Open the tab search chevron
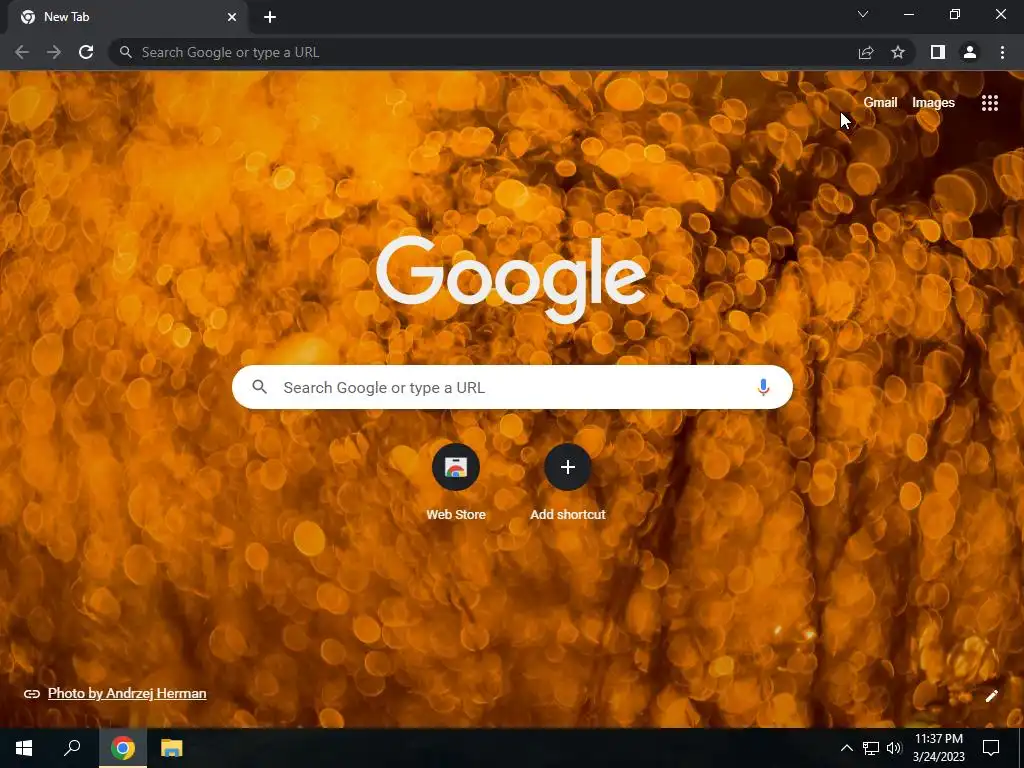Screen dimensions: 1024x768 [x=863, y=14]
